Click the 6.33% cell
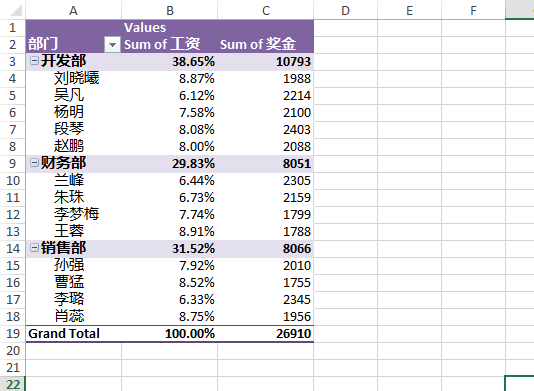The image size is (534, 391). (170, 299)
